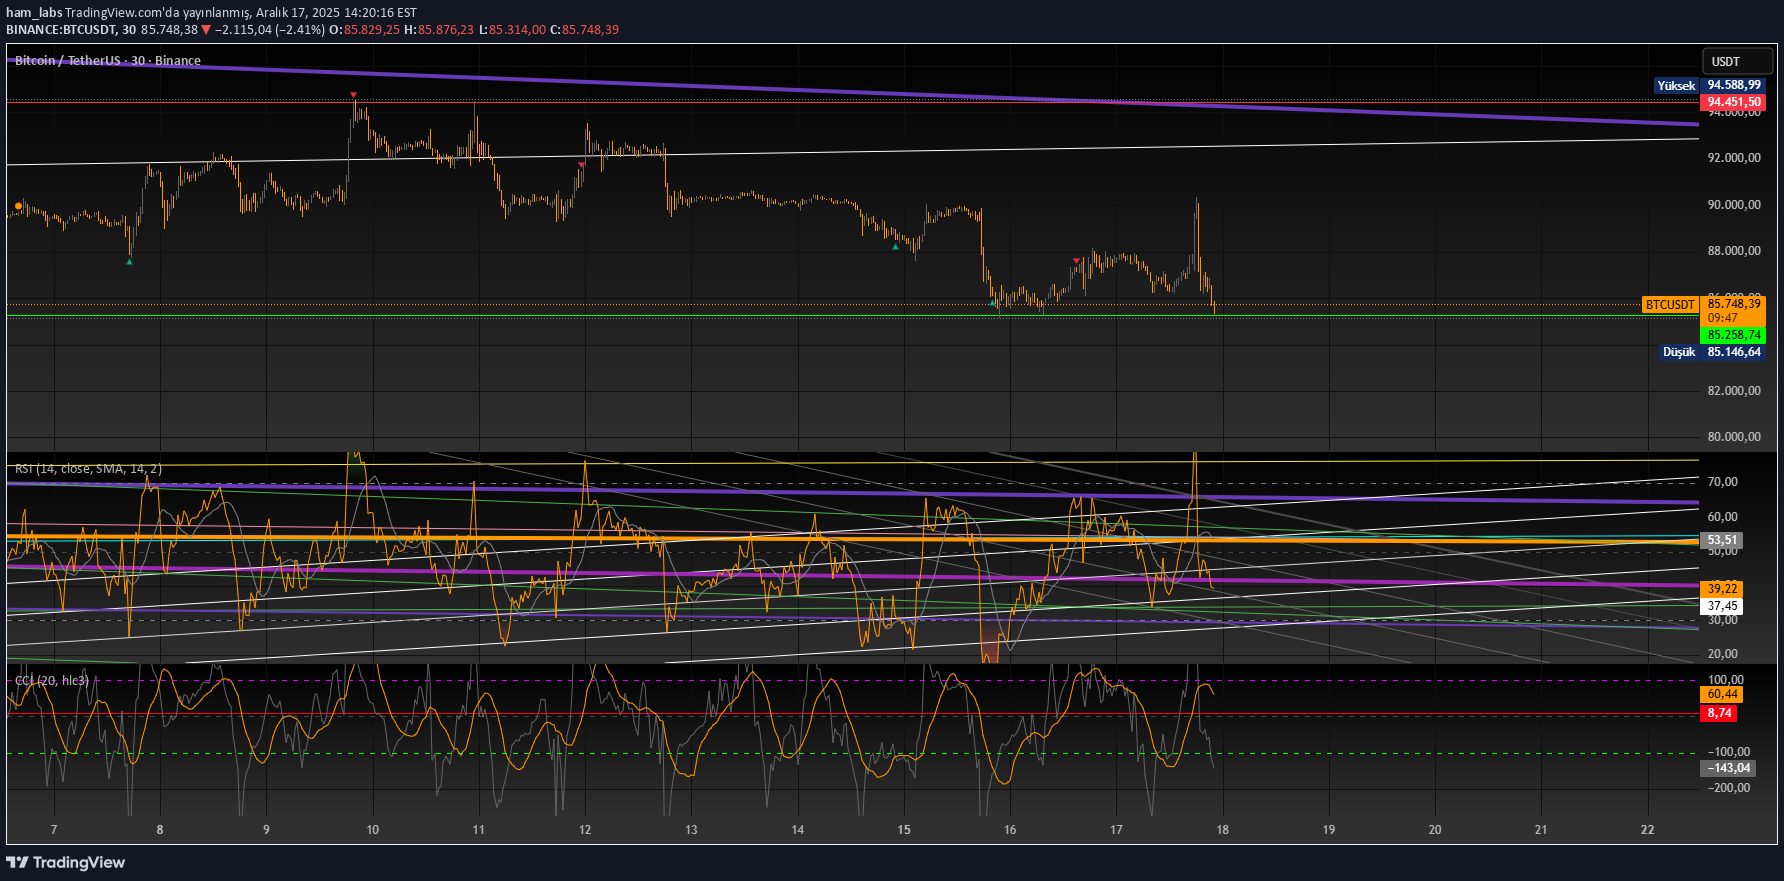This screenshot has width=1784, height=881.
Task: Select the Düşük low price label
Action: (1679, 352)
